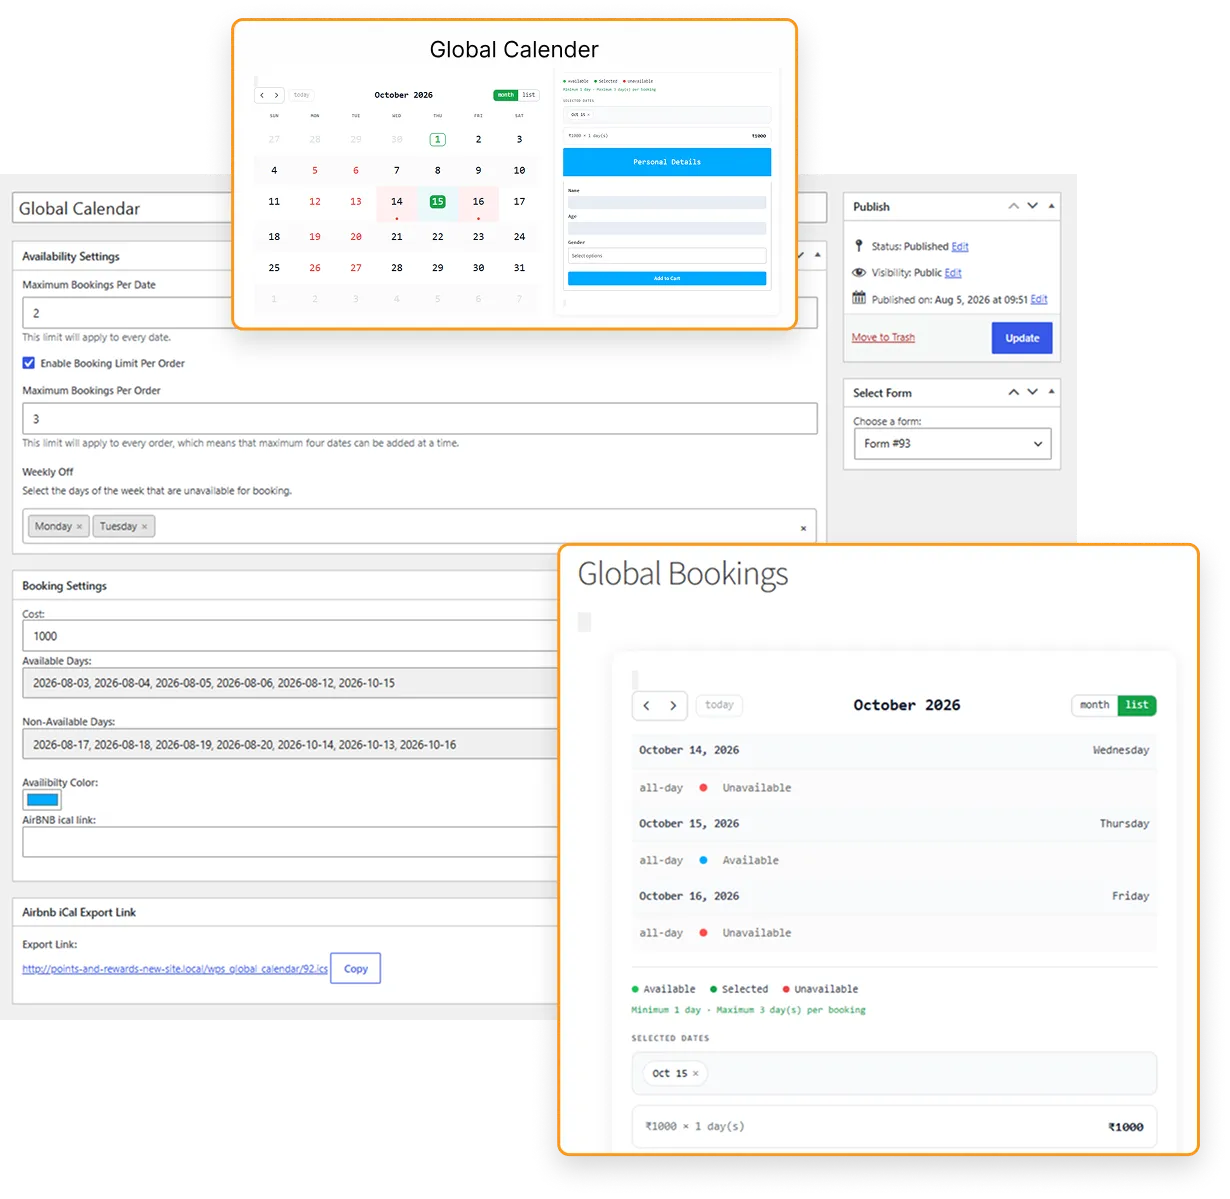Toggle Enable Booking Limit Per Order checkbox
This screenshot has height=1199, width=1230.
click(x=29, y=363)
